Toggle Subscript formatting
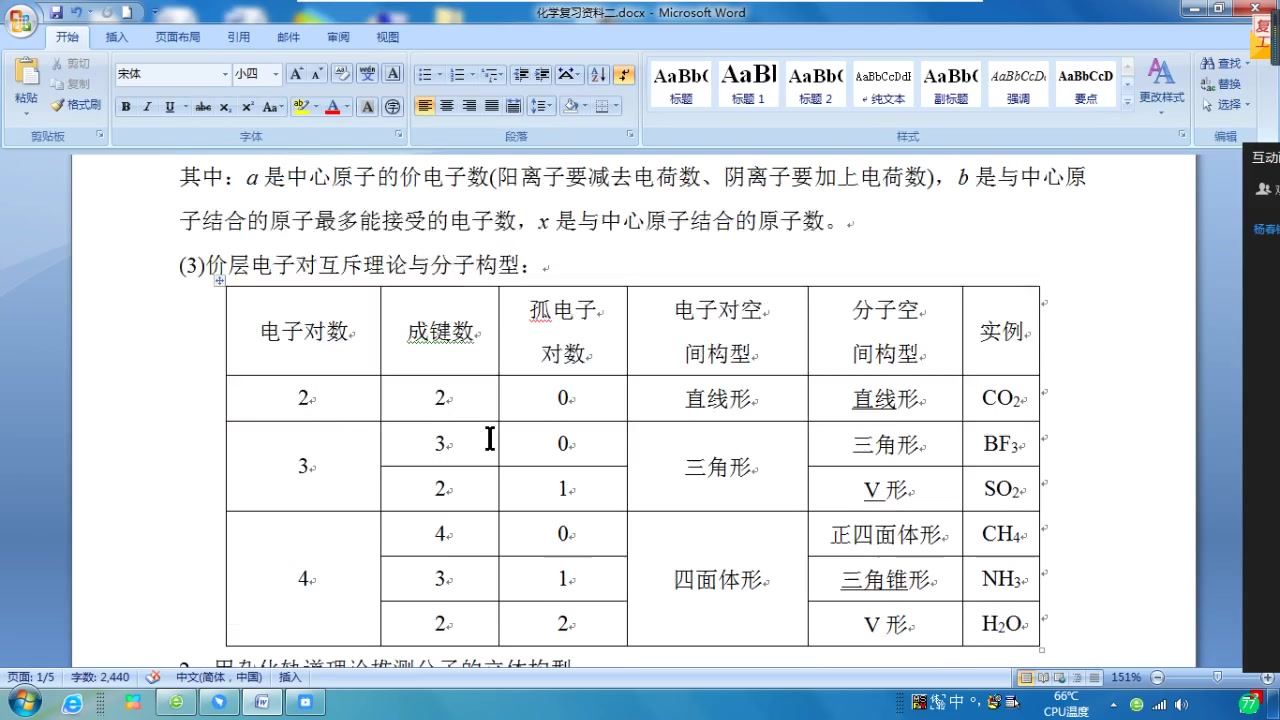This screenshot has height=720, width=1280. [x=225, y=107]
